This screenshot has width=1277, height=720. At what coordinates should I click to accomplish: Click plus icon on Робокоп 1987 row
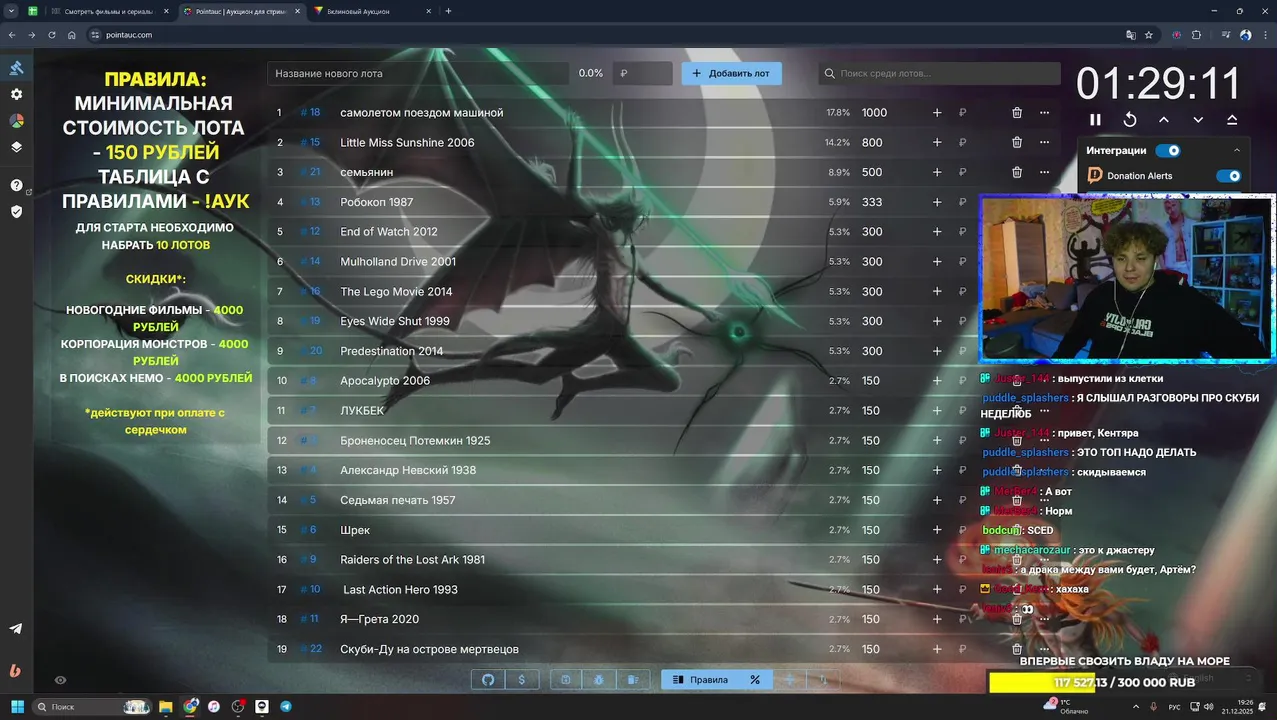[x=937, y=202]
